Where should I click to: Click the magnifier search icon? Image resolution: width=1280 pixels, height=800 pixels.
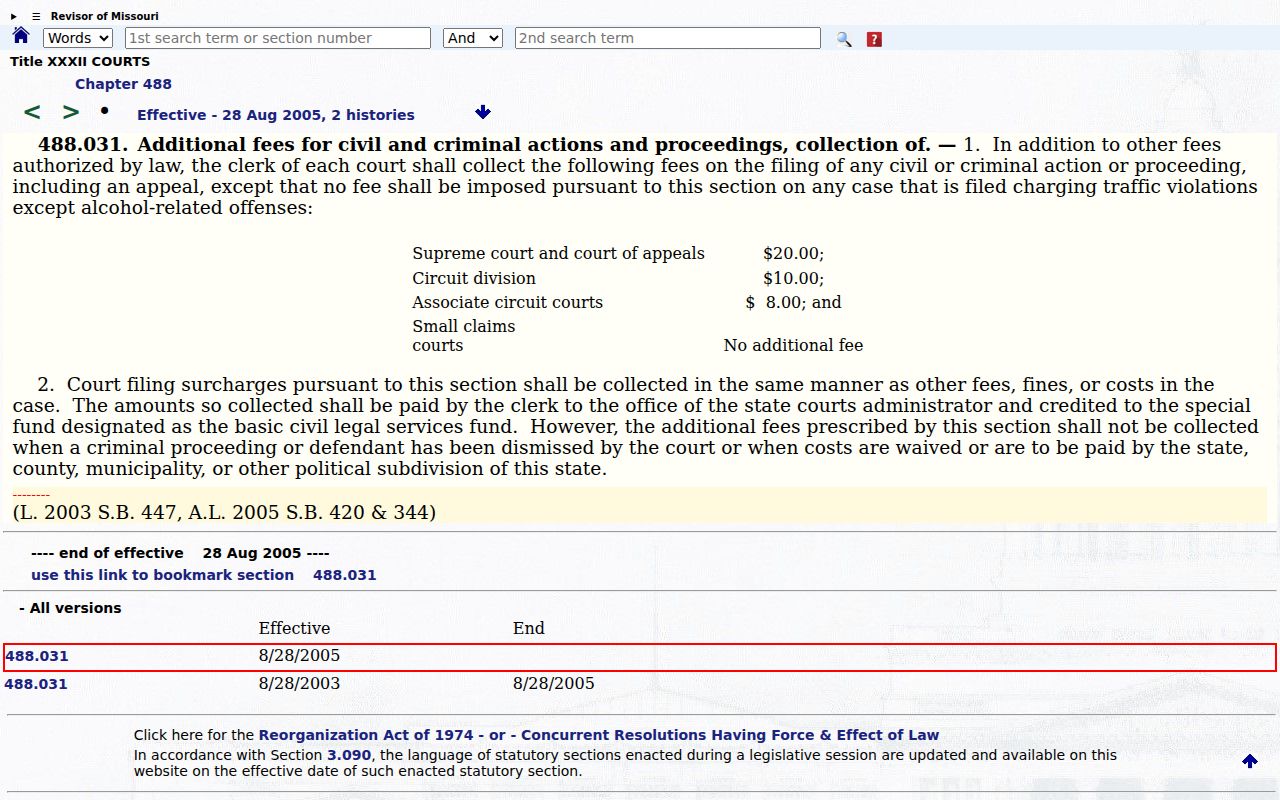point(844,39)
